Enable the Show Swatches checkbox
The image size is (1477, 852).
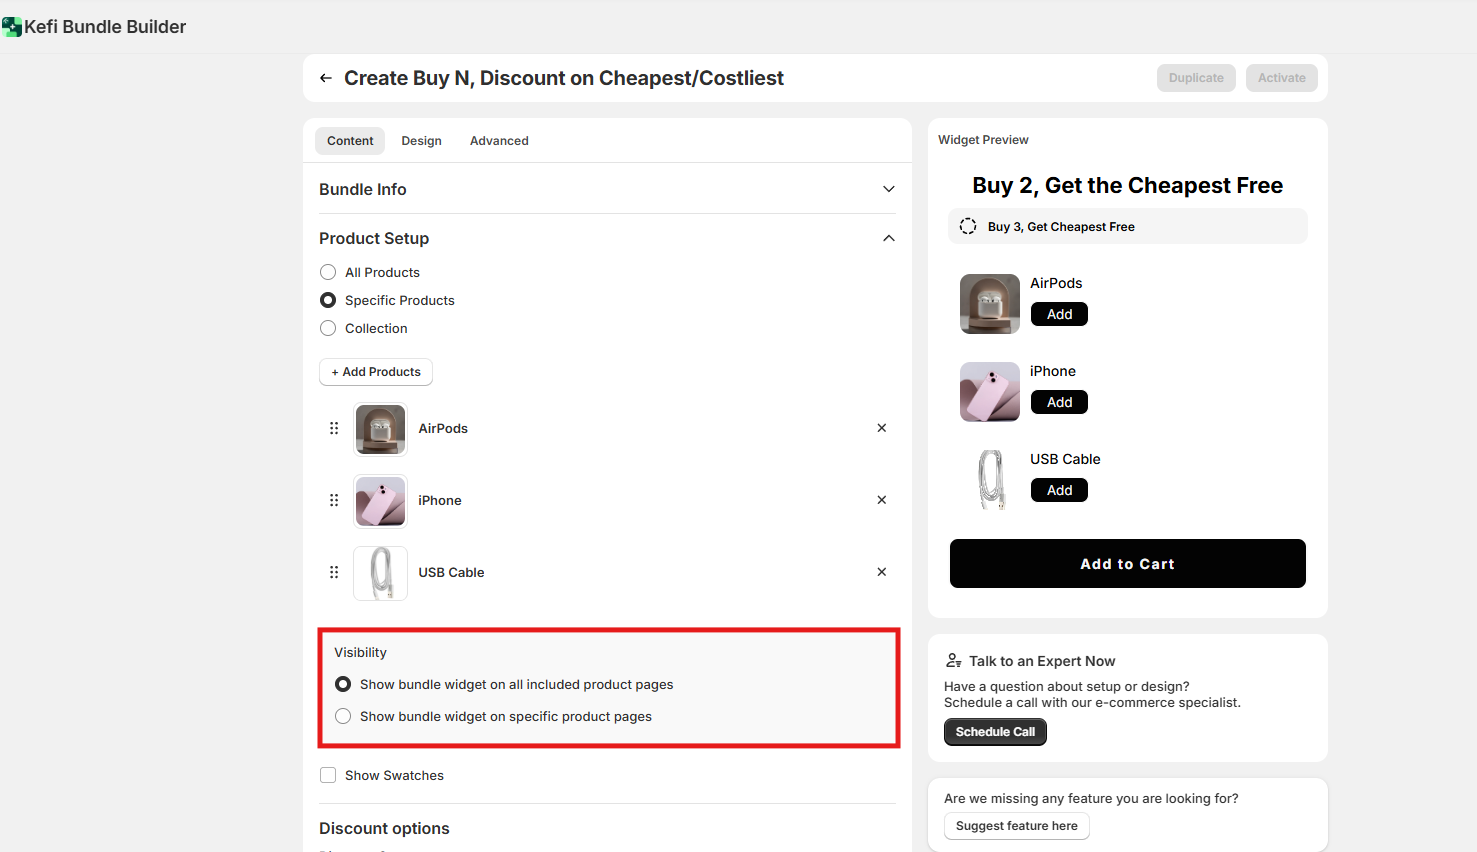click(328, 775)
